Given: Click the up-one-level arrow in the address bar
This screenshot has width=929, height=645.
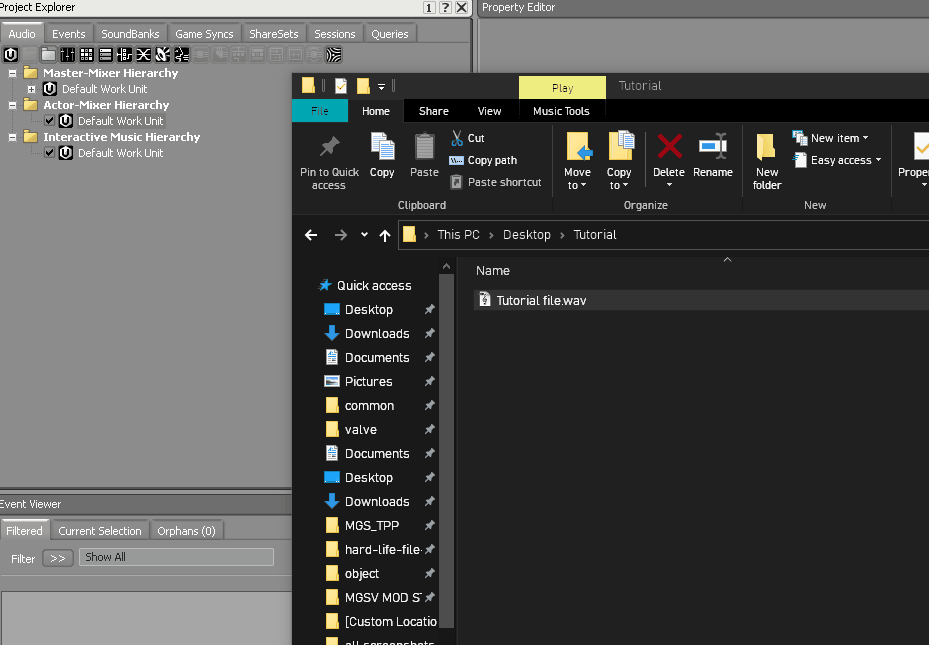Looking at the screenshot, I should (385, 234).
